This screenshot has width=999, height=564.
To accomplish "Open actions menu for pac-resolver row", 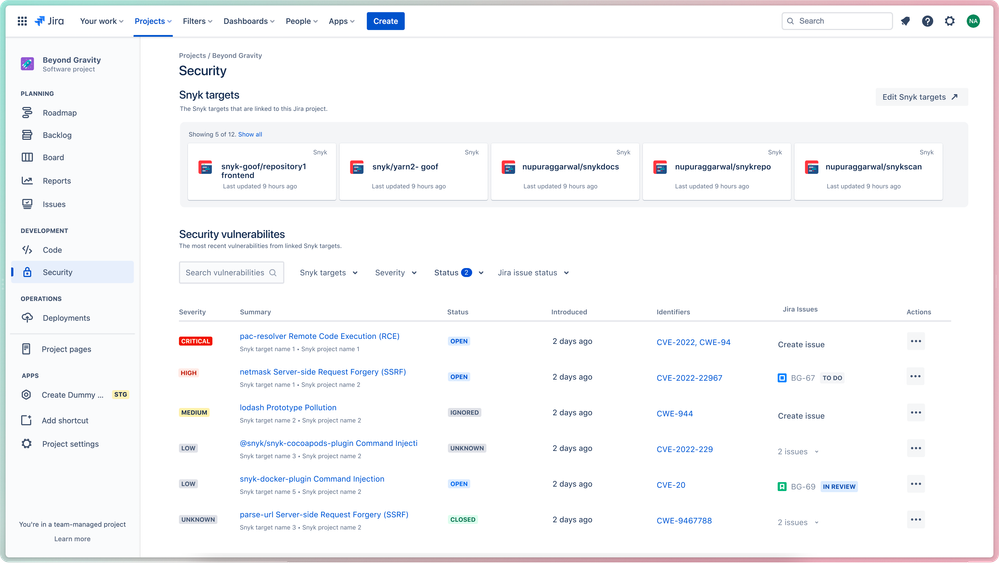I will (916, 342).
